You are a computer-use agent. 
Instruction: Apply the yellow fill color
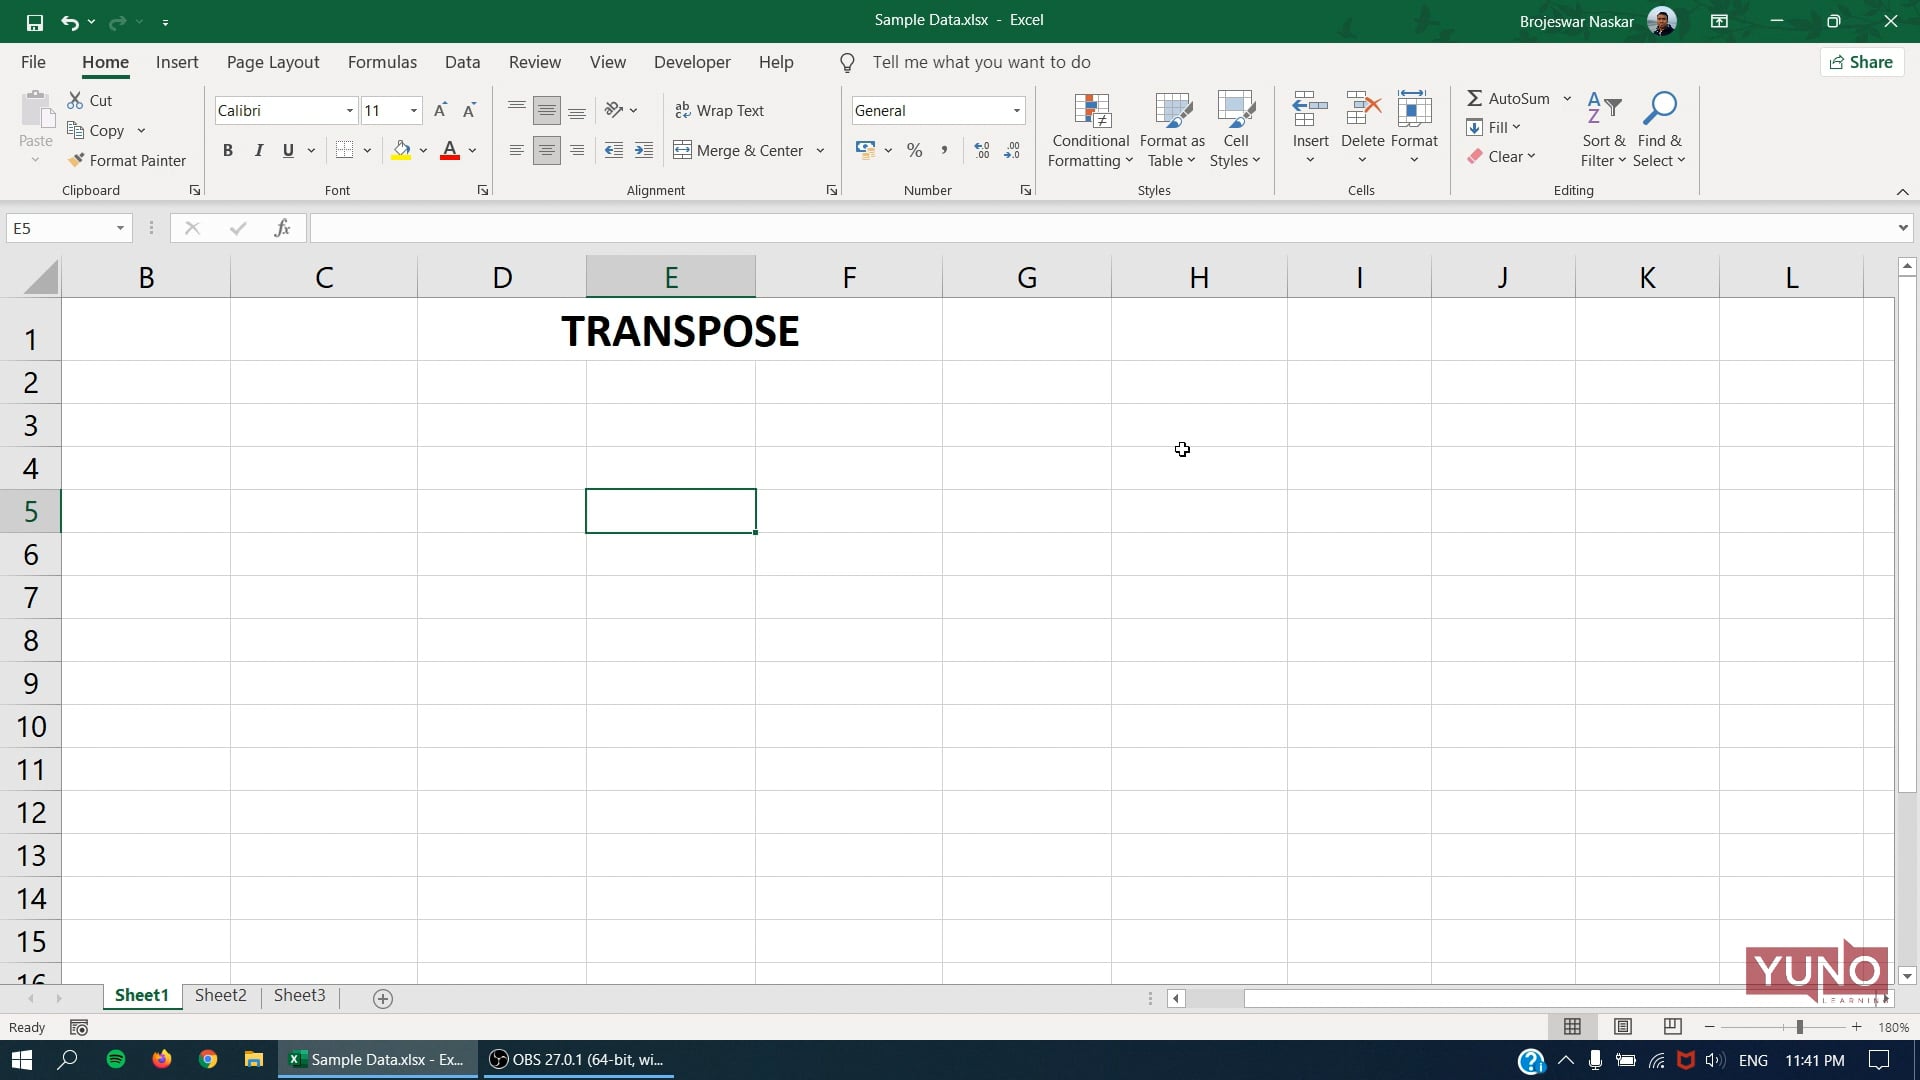401,150
